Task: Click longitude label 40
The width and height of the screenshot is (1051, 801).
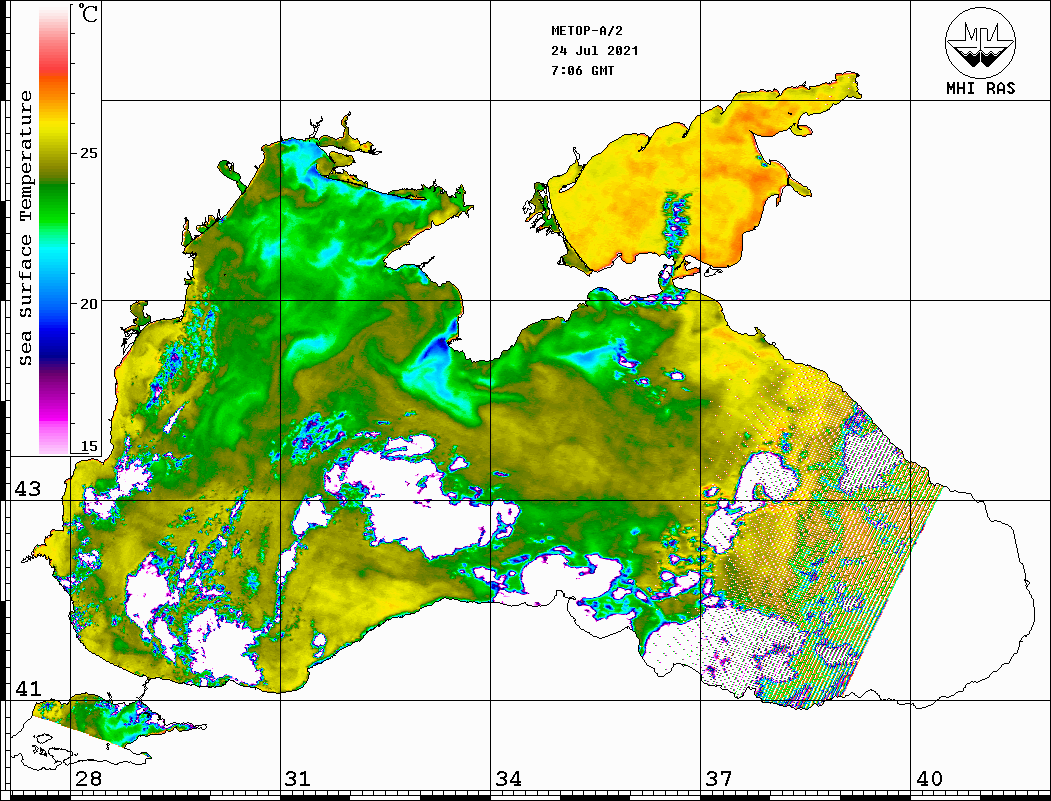Action: [x=929, y=778]
